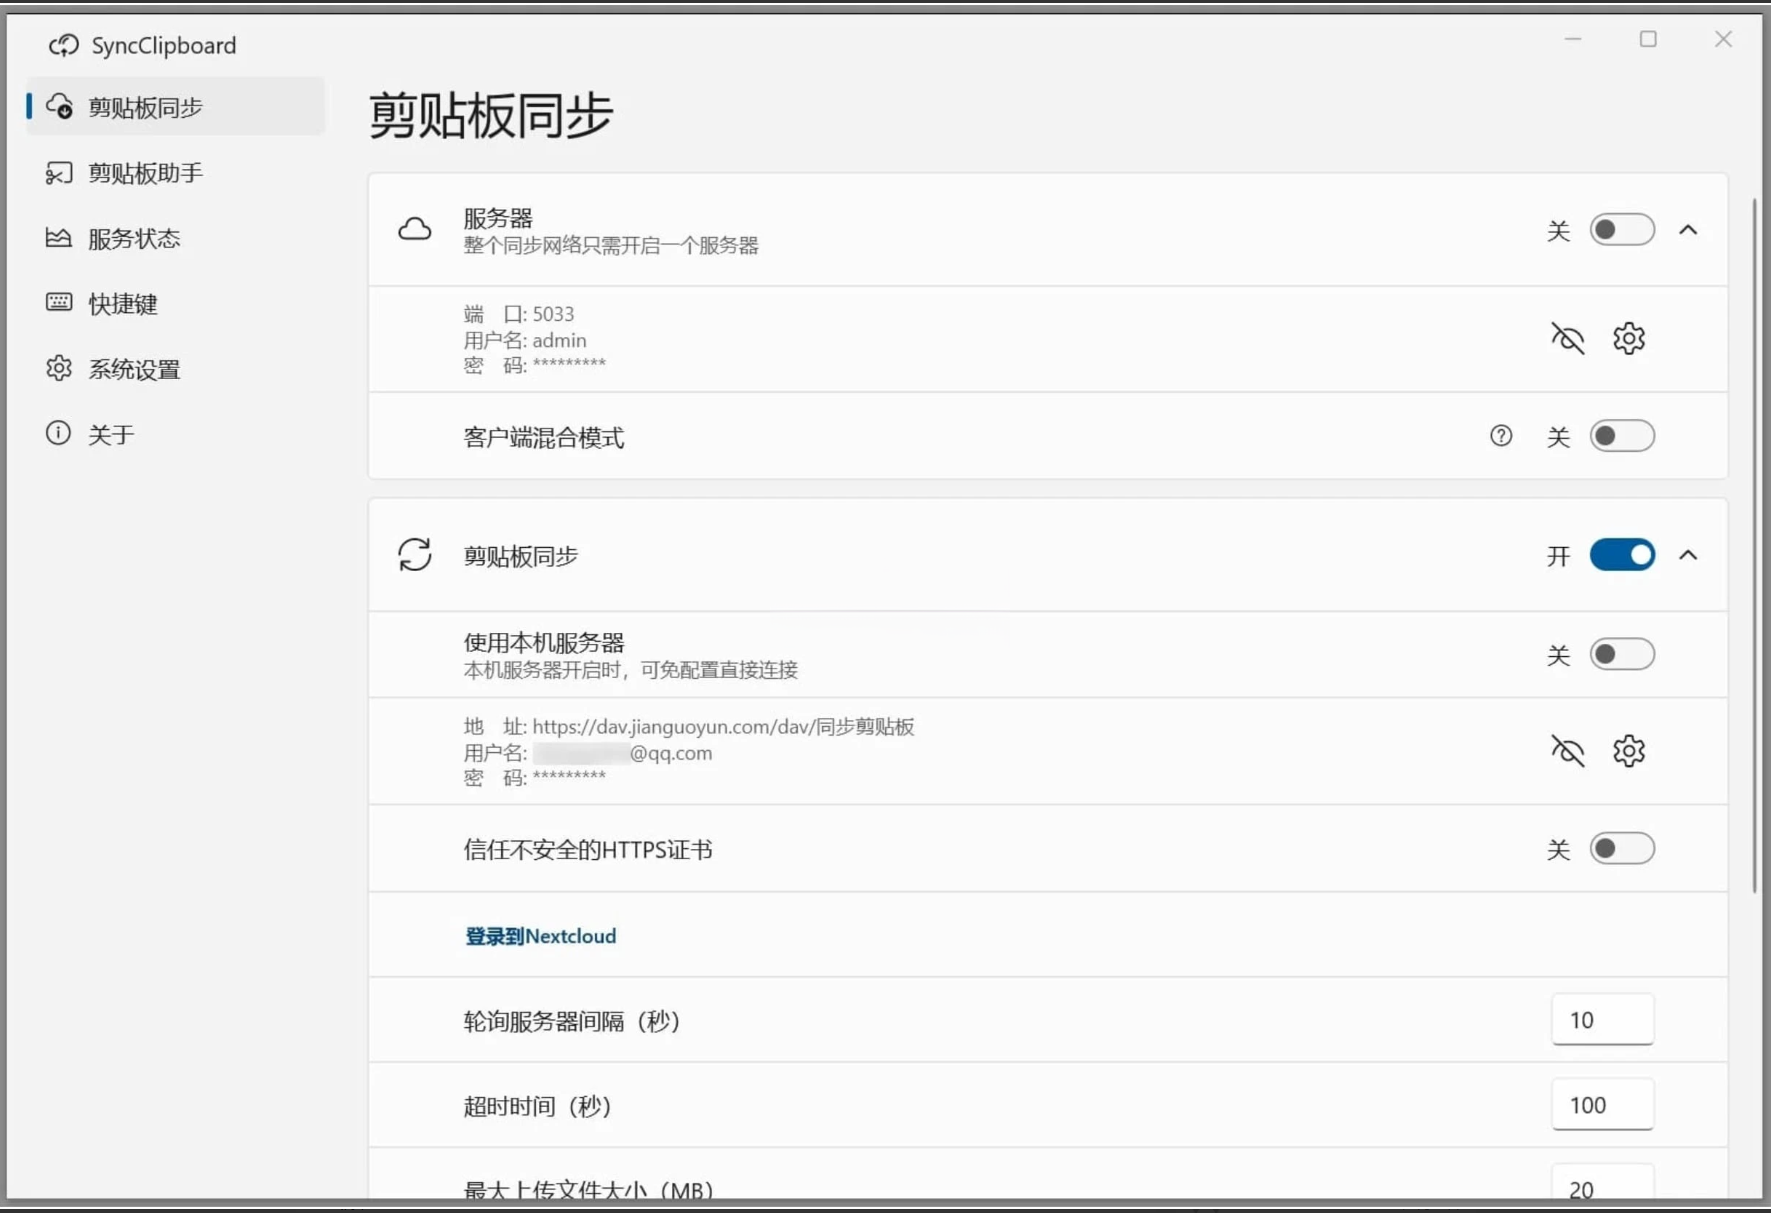Image resolution: width=1771 pixels, height=1213 pixels.
Task: Turn off the 剪贴板同步 switch
Action: point(1622,555)
